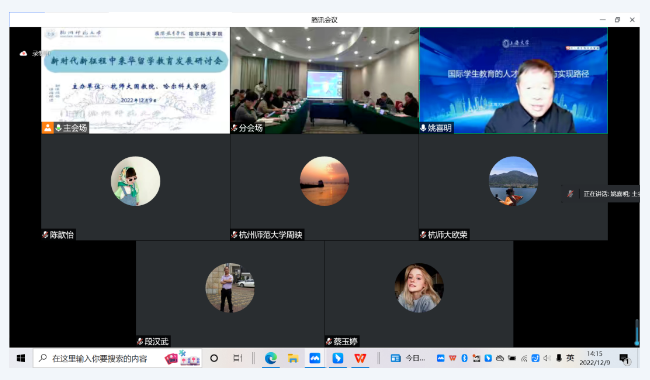
Task: Click the muted mic icon beside 杭师大欧荣
Action: [x=423, y=235]
